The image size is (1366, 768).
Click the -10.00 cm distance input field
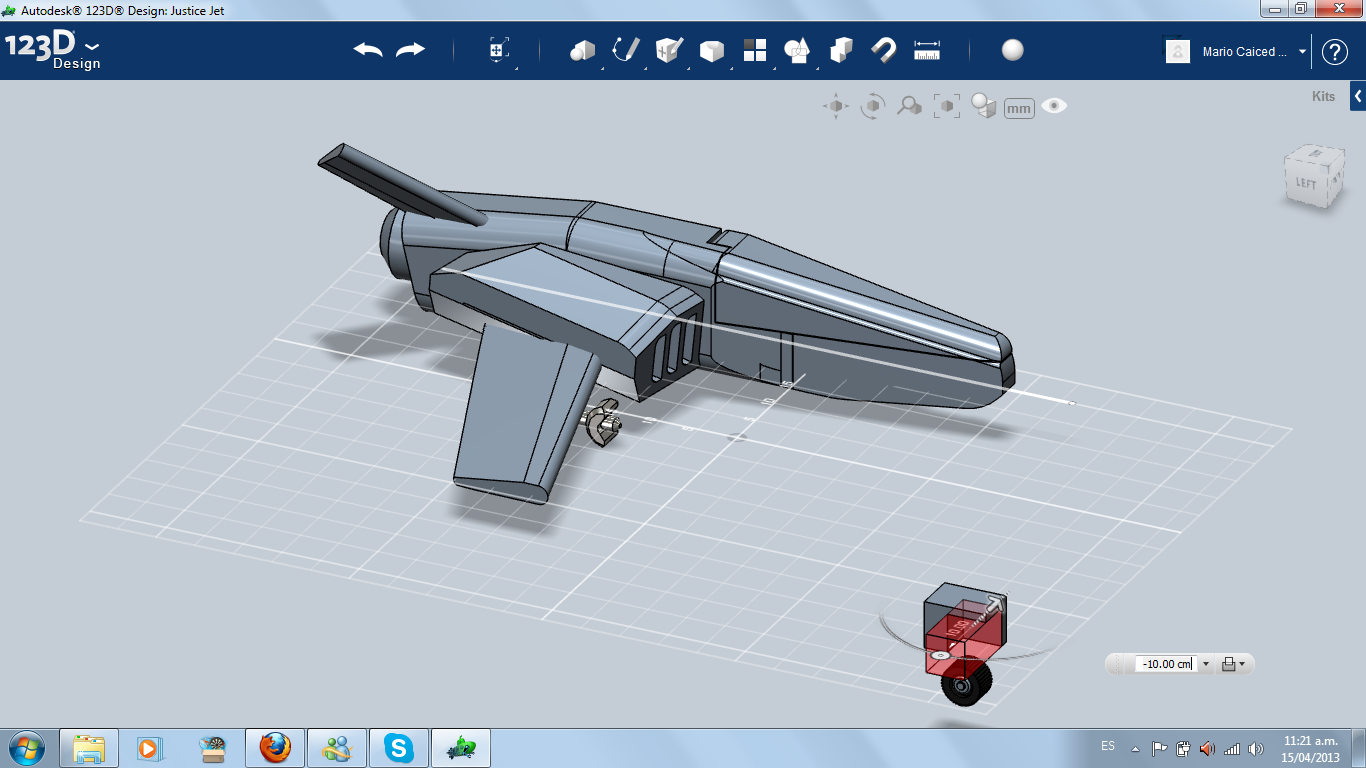click(x=1166, y=664)
